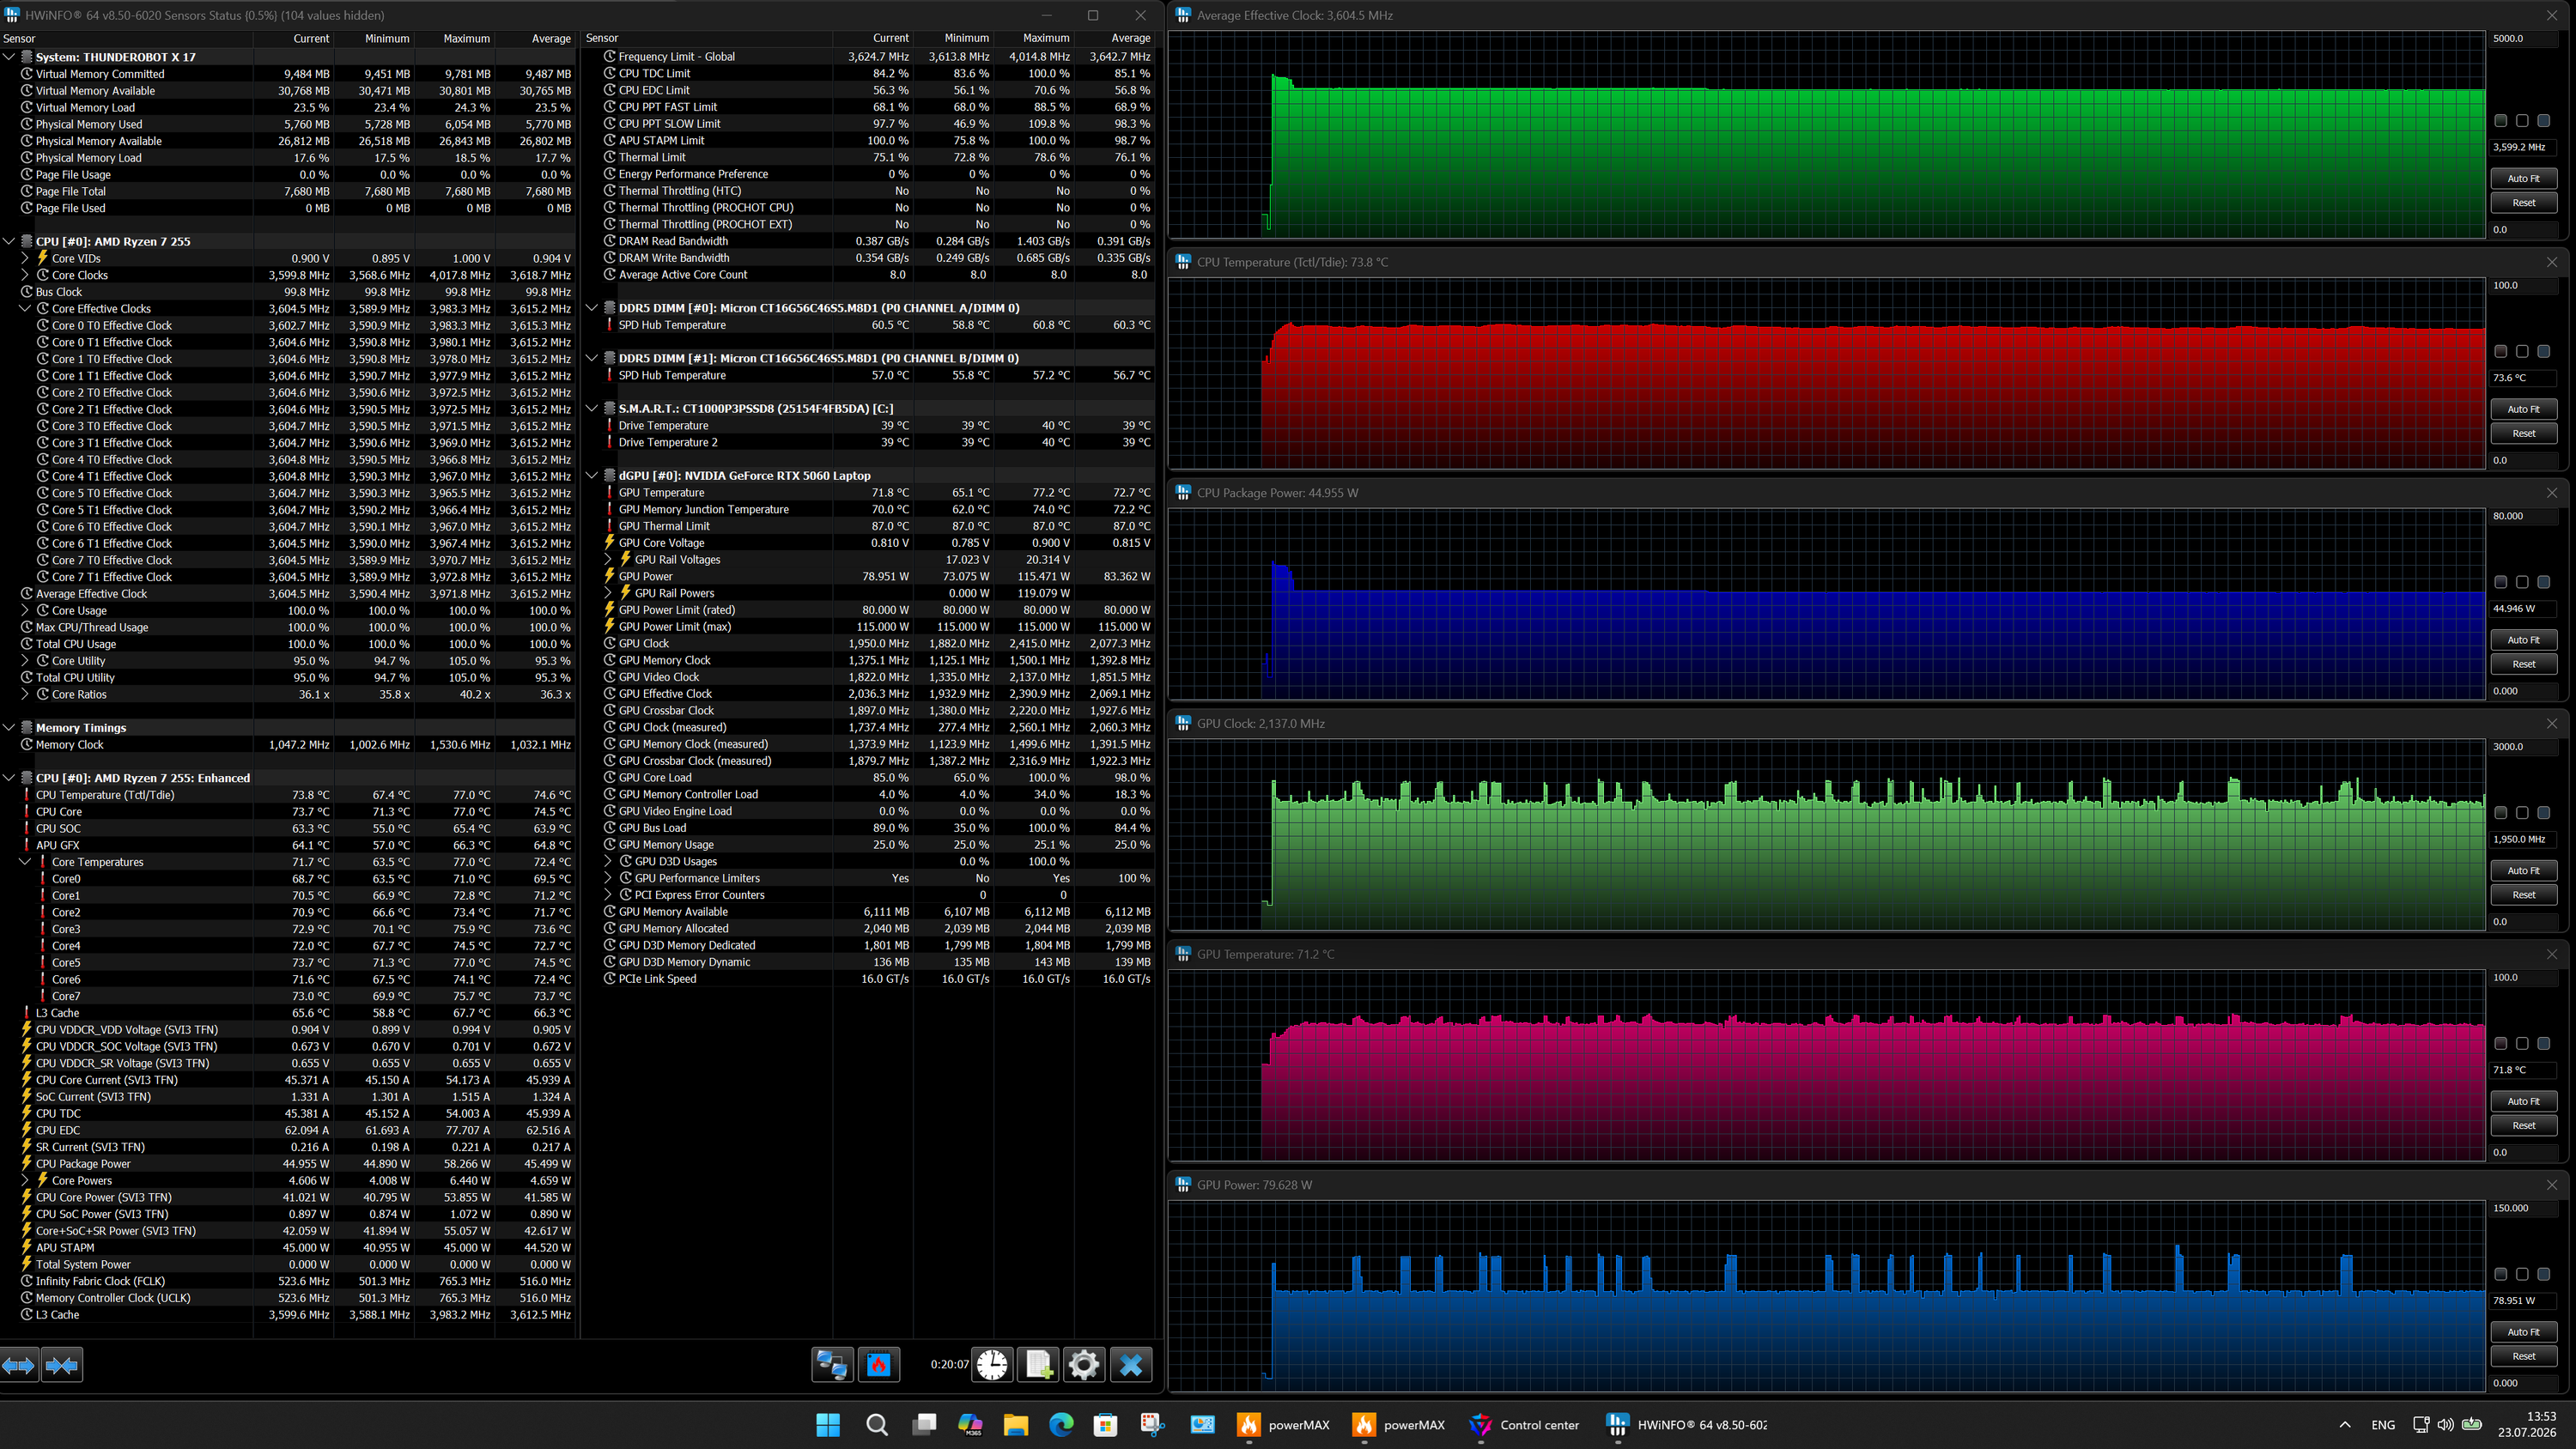Image resolution: width=2576 pixels, height=1449 pixels.
Task: Expand the Core Ratios row
Action: pos(25,695)
